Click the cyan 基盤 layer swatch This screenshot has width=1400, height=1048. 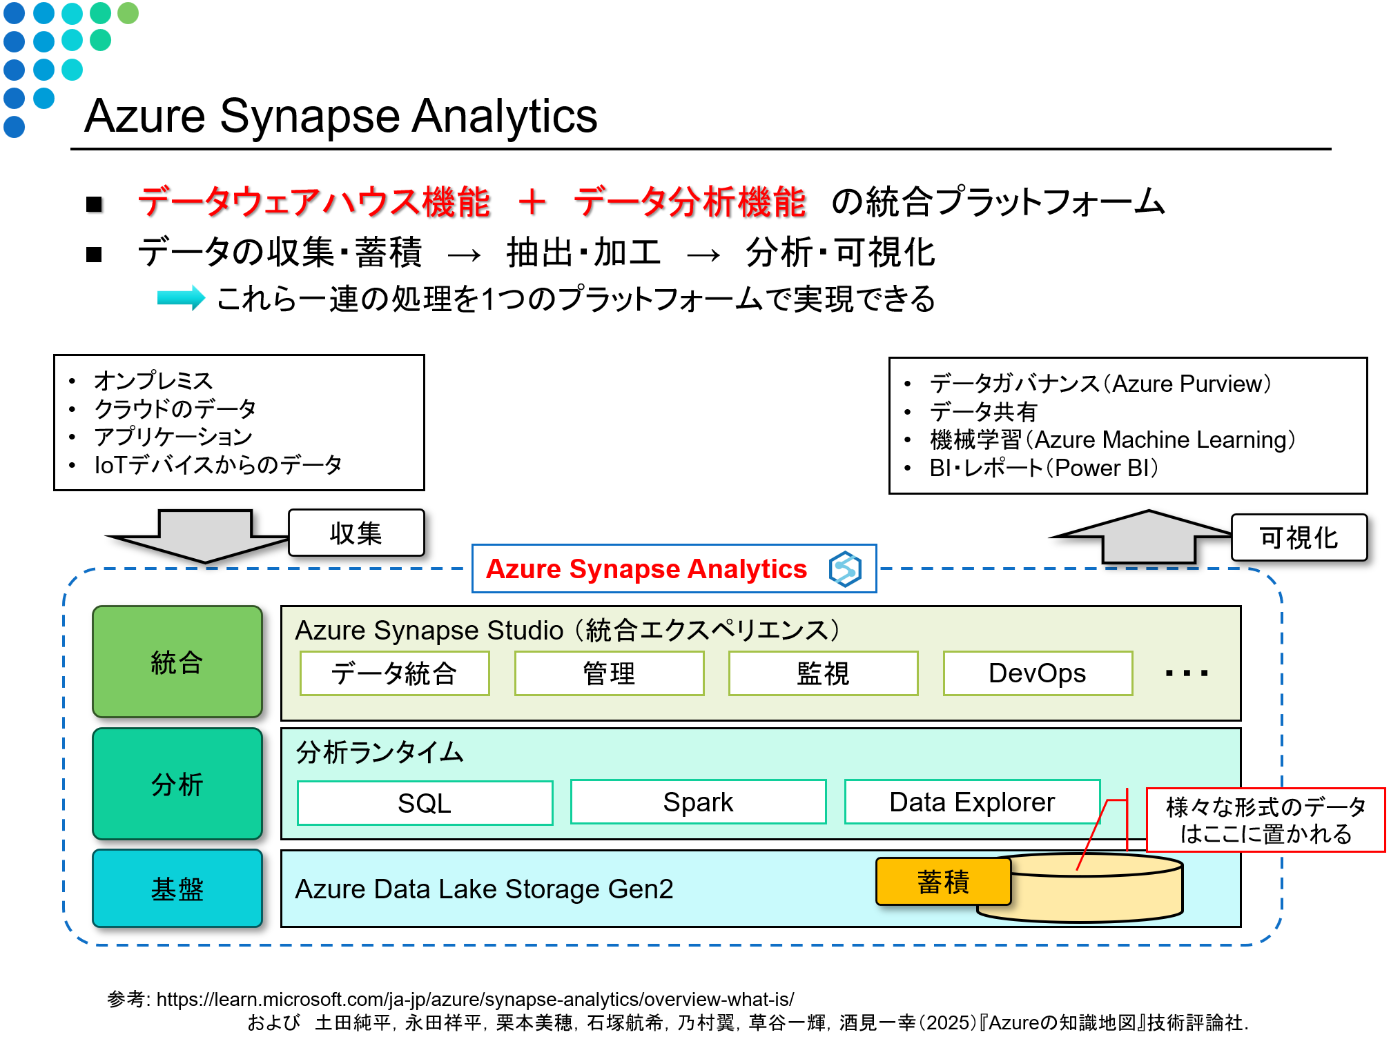tap(176, 888)
